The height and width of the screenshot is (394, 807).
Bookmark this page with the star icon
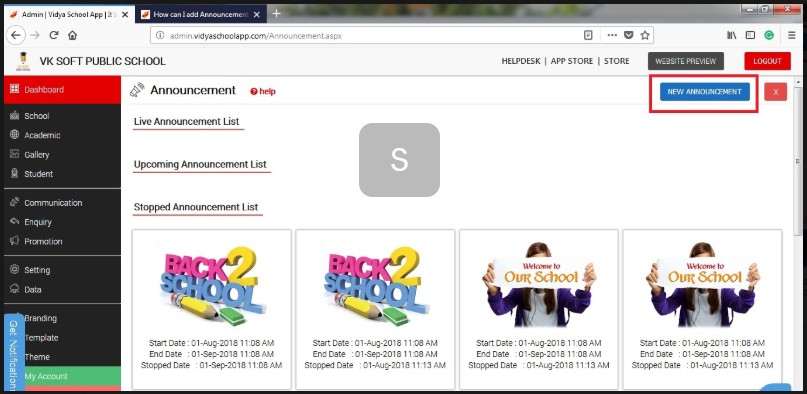[x=644, y=35]
